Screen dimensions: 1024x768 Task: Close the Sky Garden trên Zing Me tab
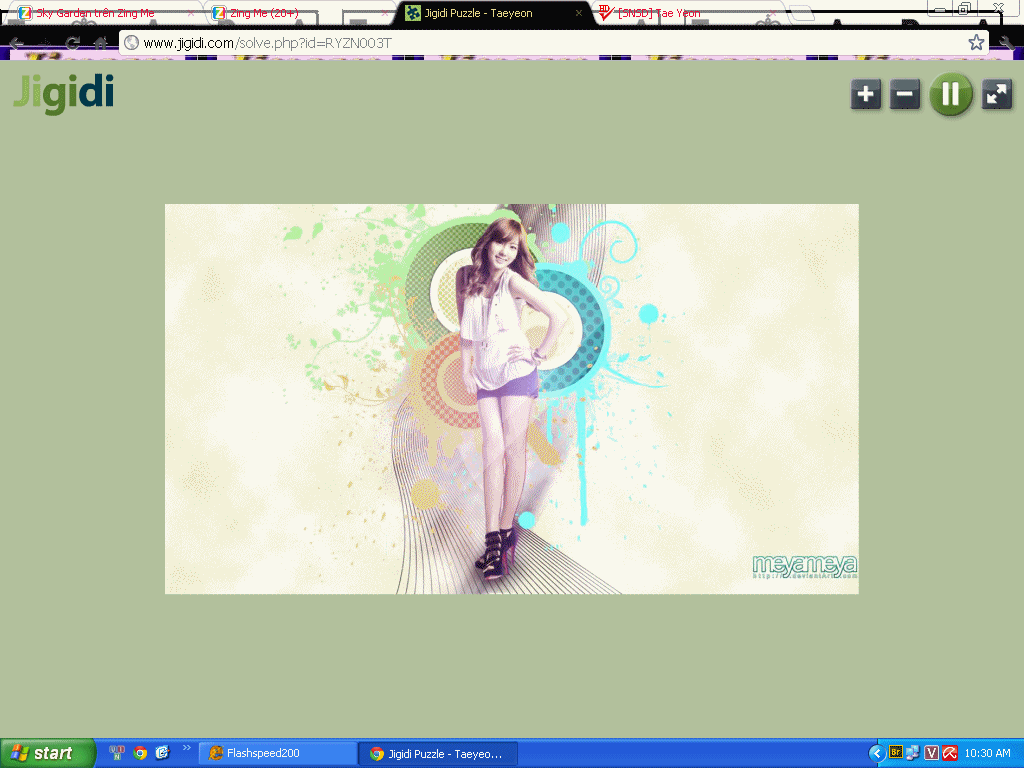[191, 13]
